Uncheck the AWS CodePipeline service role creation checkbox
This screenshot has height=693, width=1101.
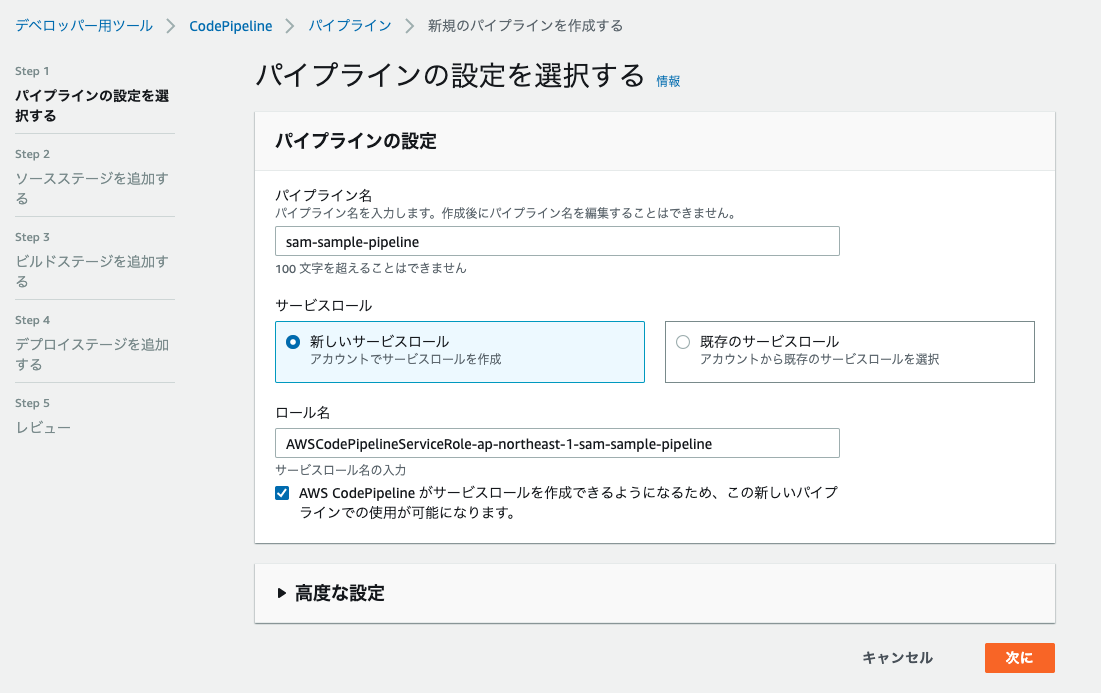pyautogui.click(x=281, y=492)
